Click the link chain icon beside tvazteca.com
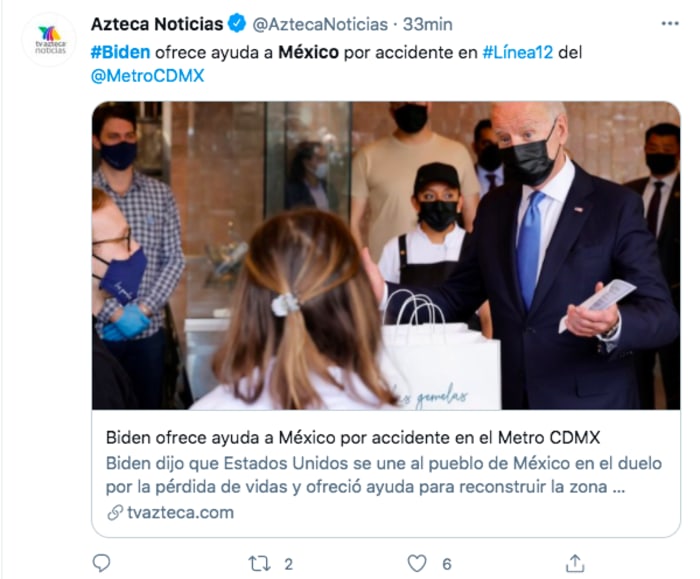 115,512
